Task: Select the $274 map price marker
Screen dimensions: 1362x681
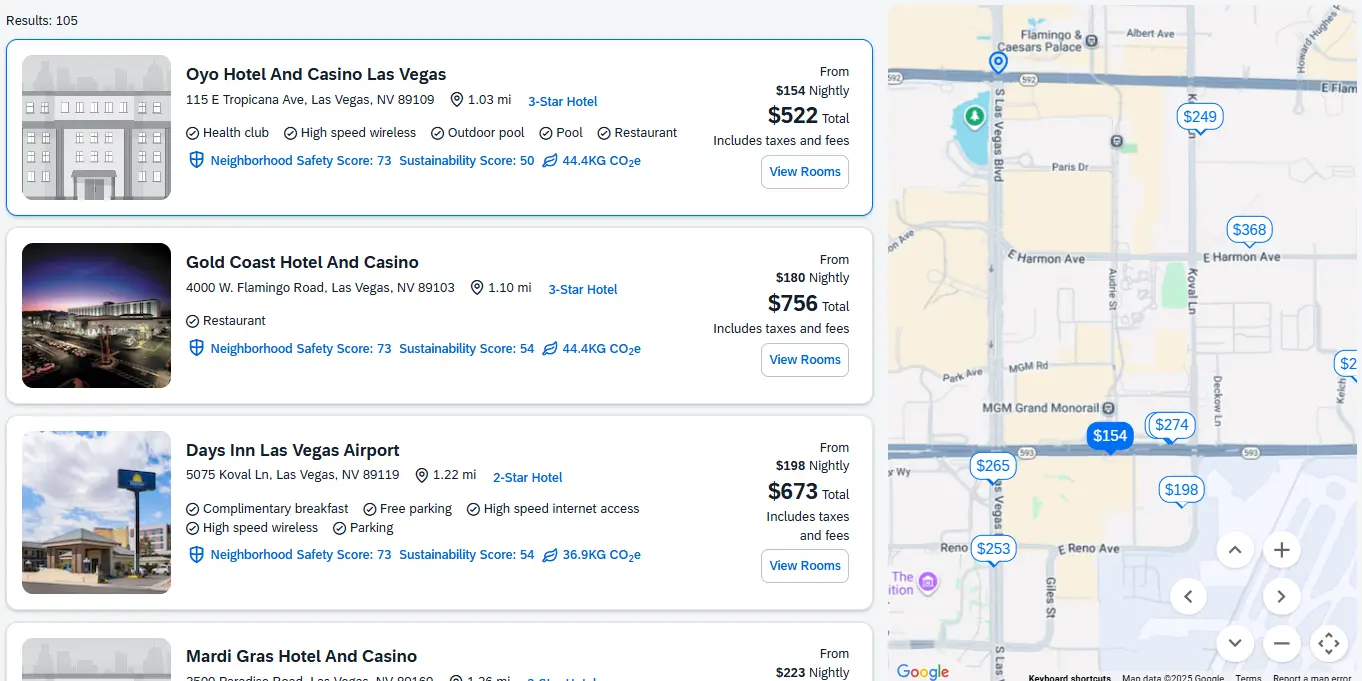Action: (x=1172, y=425)
